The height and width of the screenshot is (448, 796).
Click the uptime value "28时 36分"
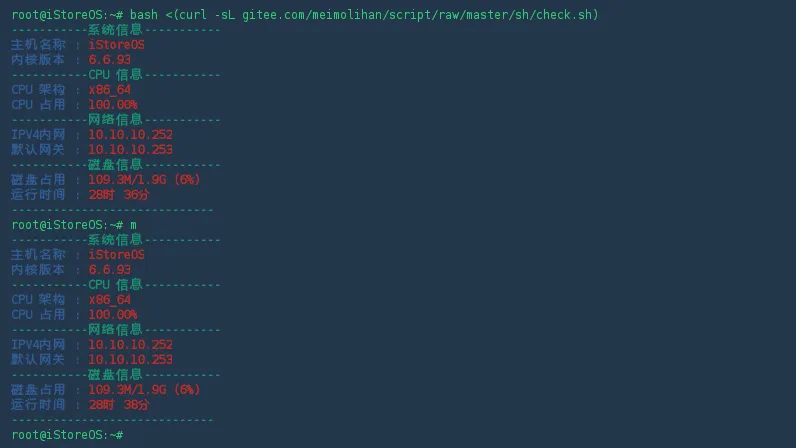[118, 195]
